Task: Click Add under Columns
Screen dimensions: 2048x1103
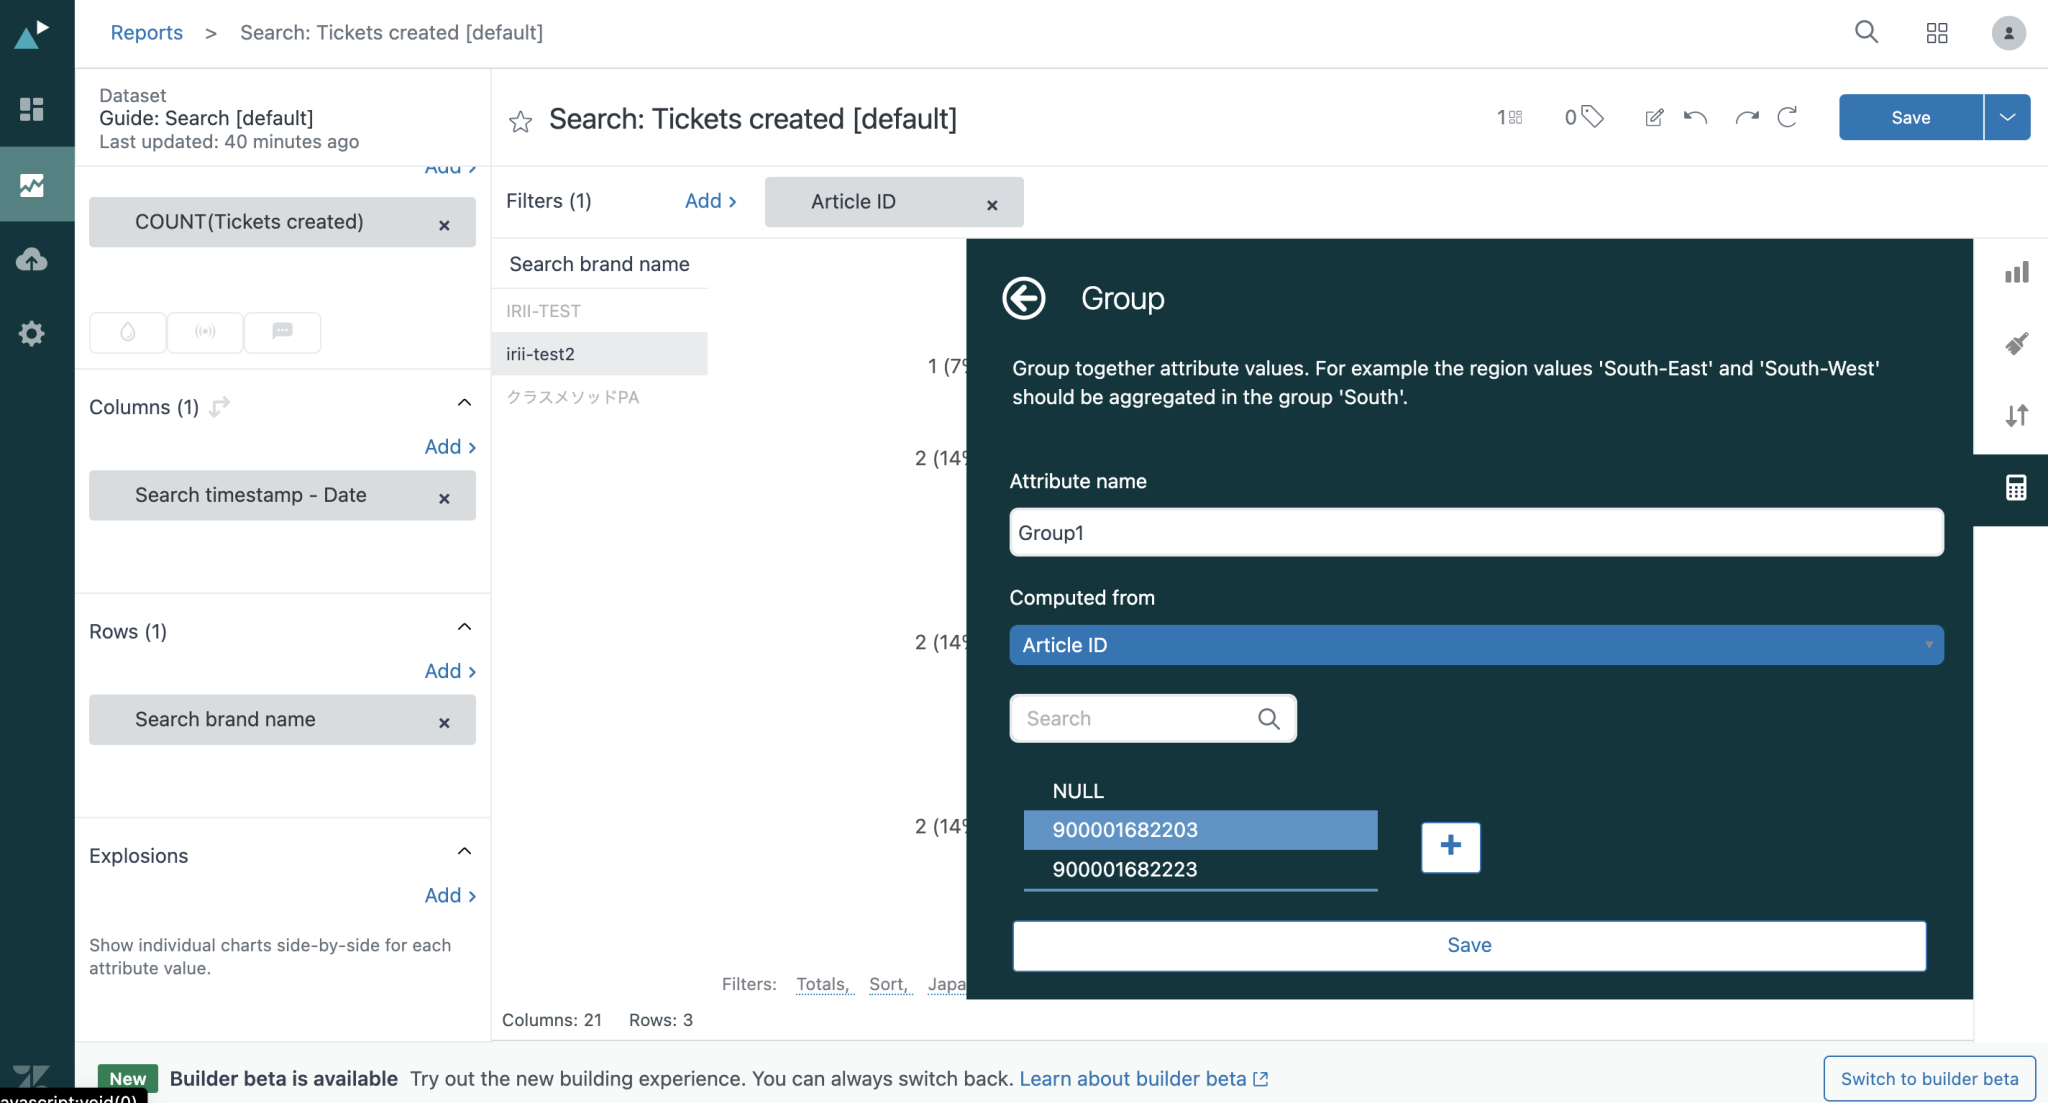Action: [x=450, y=447]
